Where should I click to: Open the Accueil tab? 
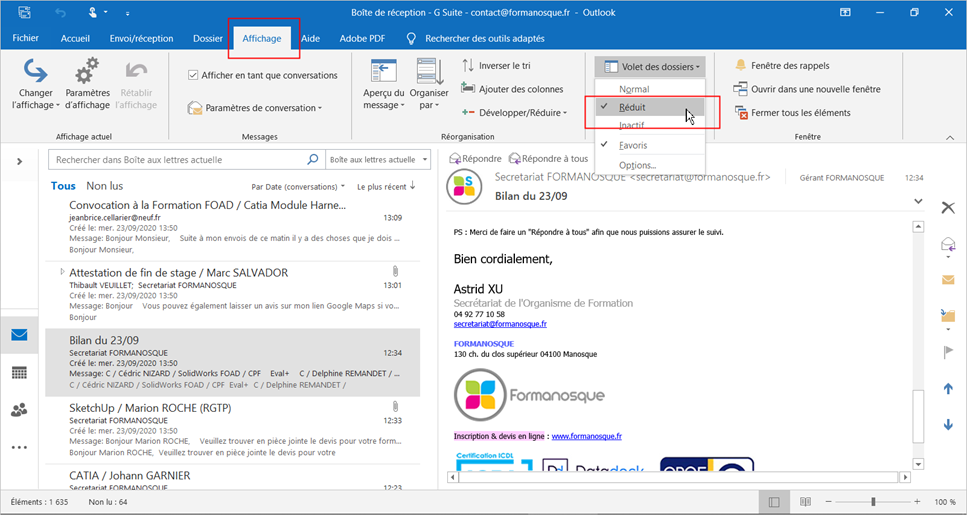click(75, 38)
